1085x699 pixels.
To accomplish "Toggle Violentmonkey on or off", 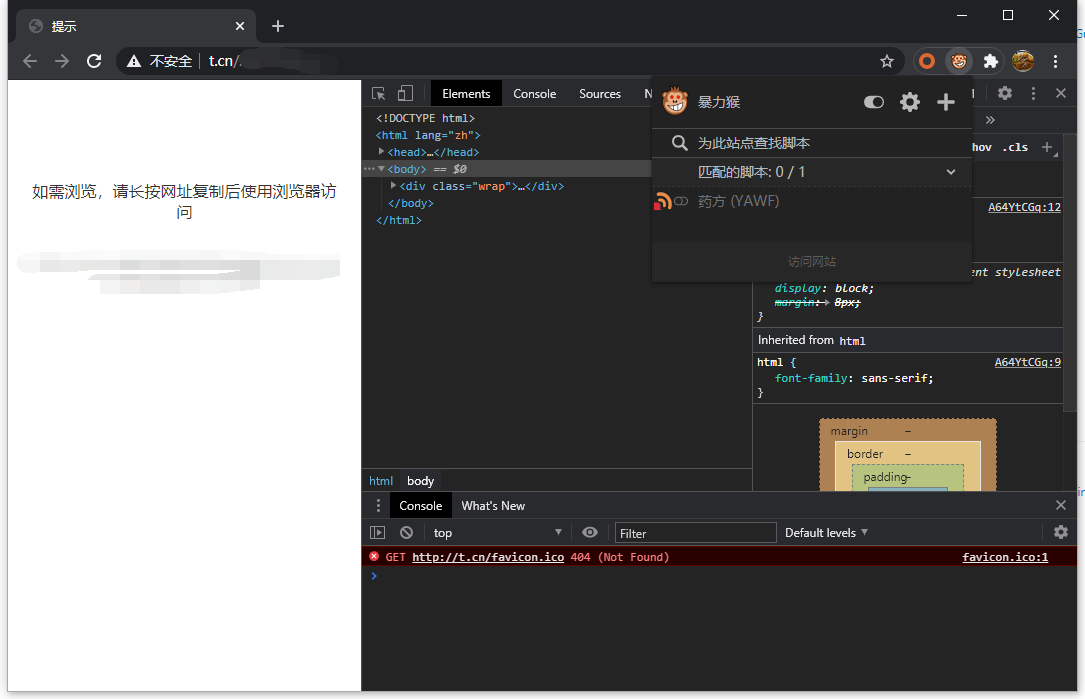I will pos(873,101).
